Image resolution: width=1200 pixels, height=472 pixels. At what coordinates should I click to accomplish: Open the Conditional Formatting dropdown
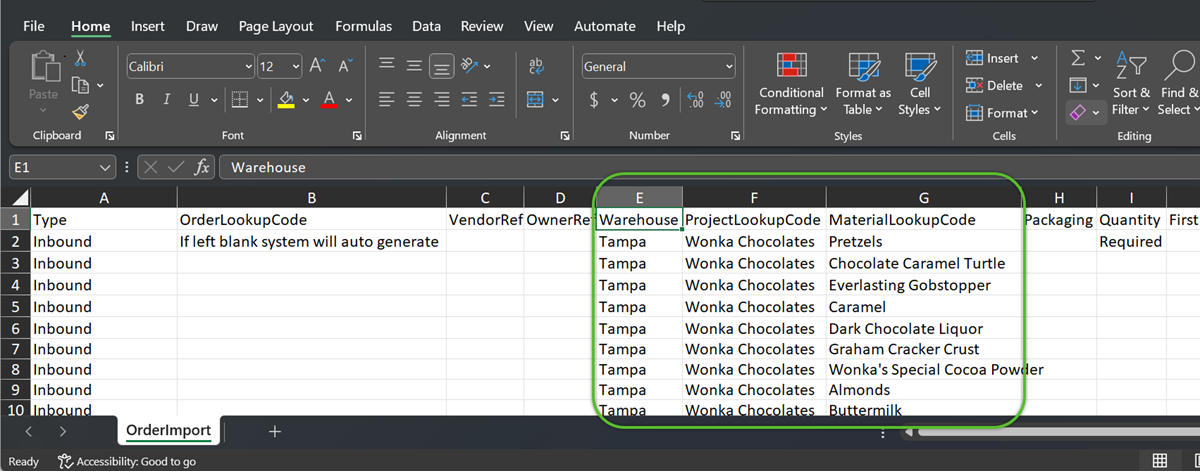(792, 84)
